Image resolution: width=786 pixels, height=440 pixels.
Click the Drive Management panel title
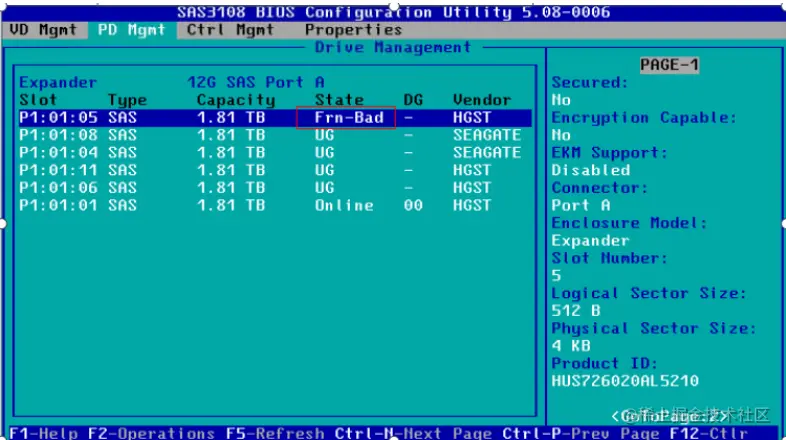coord(392,48)
